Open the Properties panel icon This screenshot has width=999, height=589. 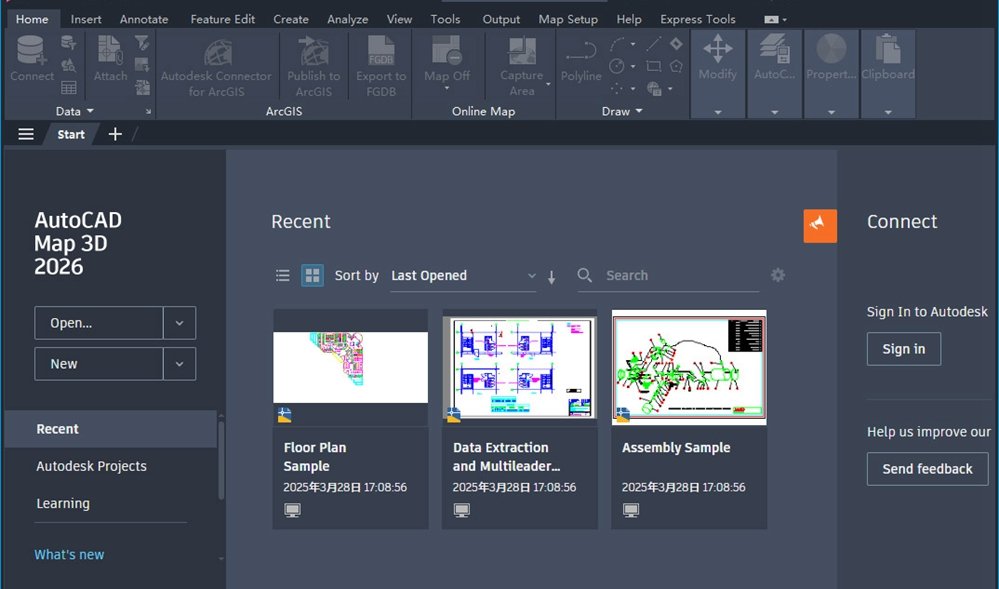831,49
